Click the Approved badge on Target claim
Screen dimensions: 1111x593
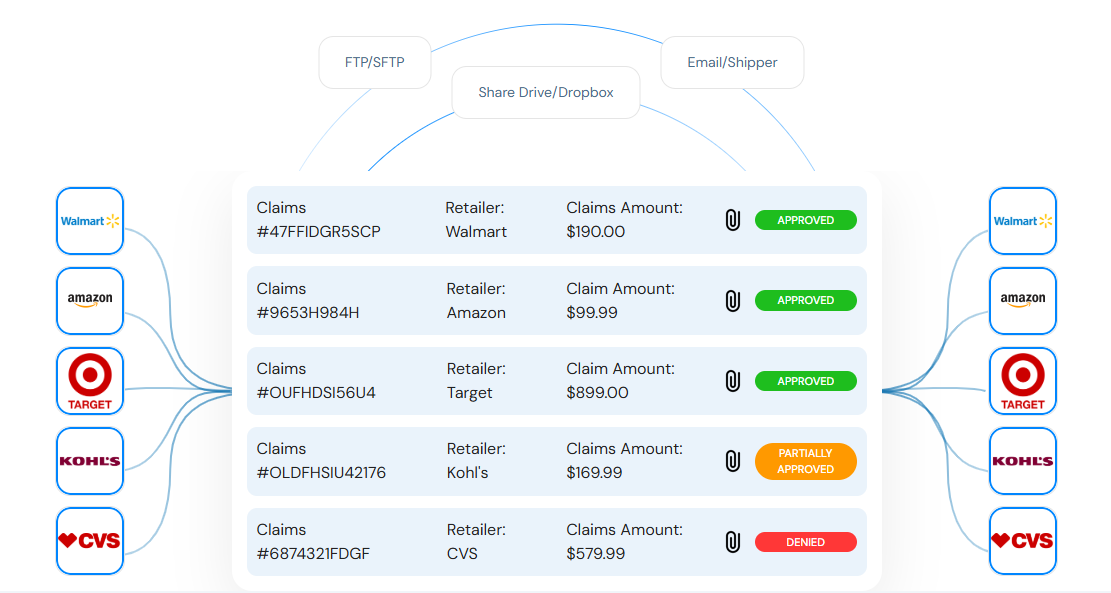[805, 381]
